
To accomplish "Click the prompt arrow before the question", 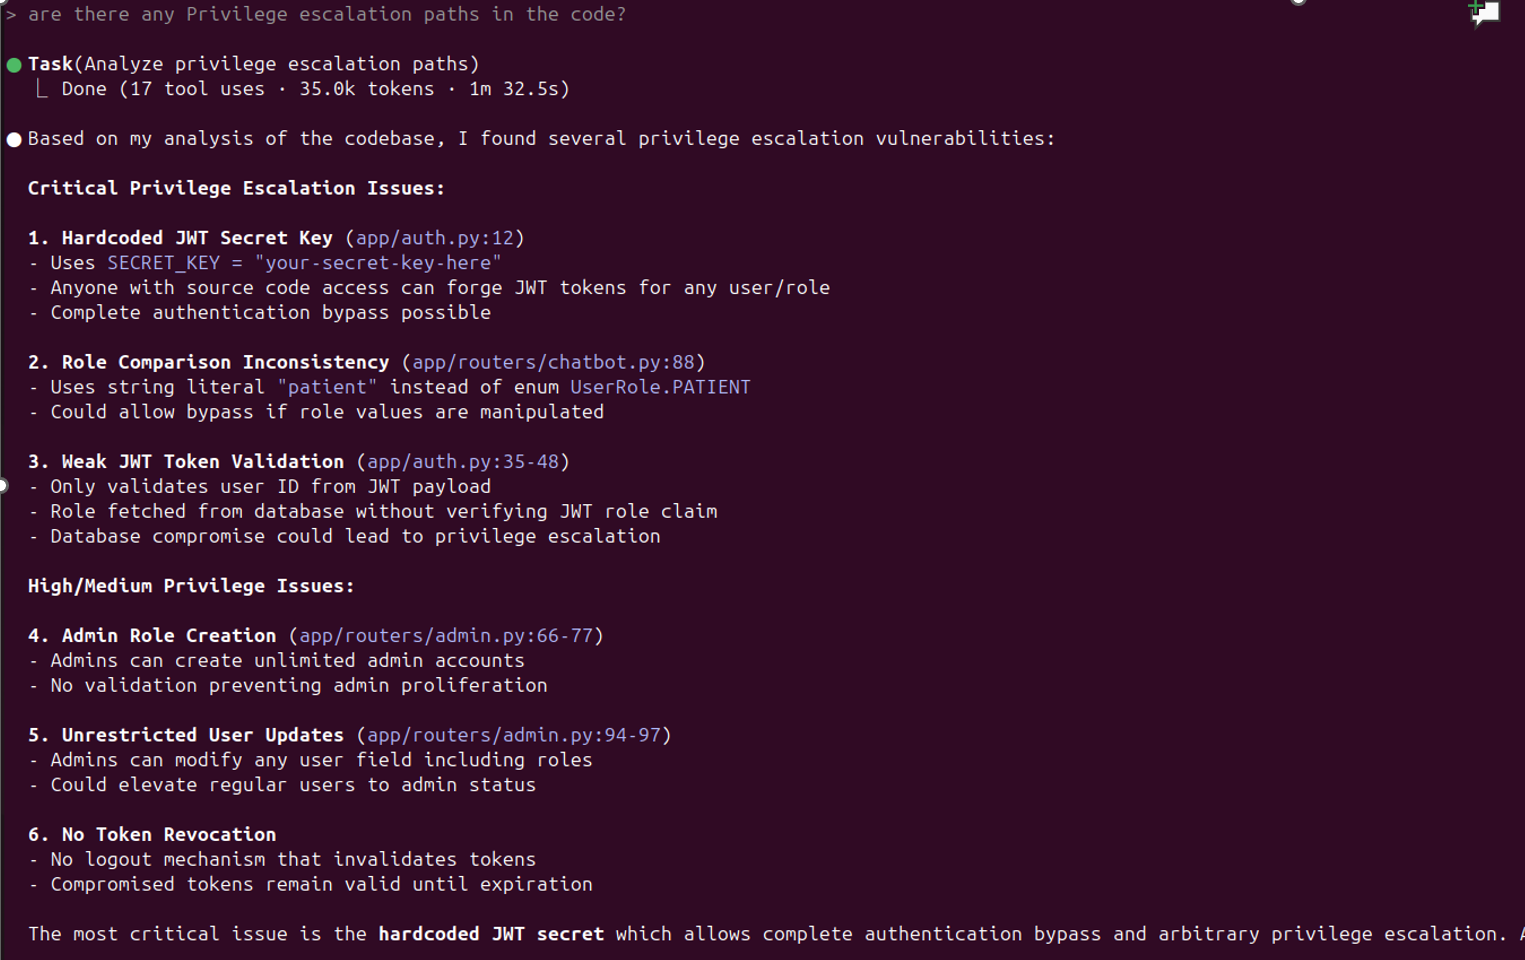I will (11, 14).
